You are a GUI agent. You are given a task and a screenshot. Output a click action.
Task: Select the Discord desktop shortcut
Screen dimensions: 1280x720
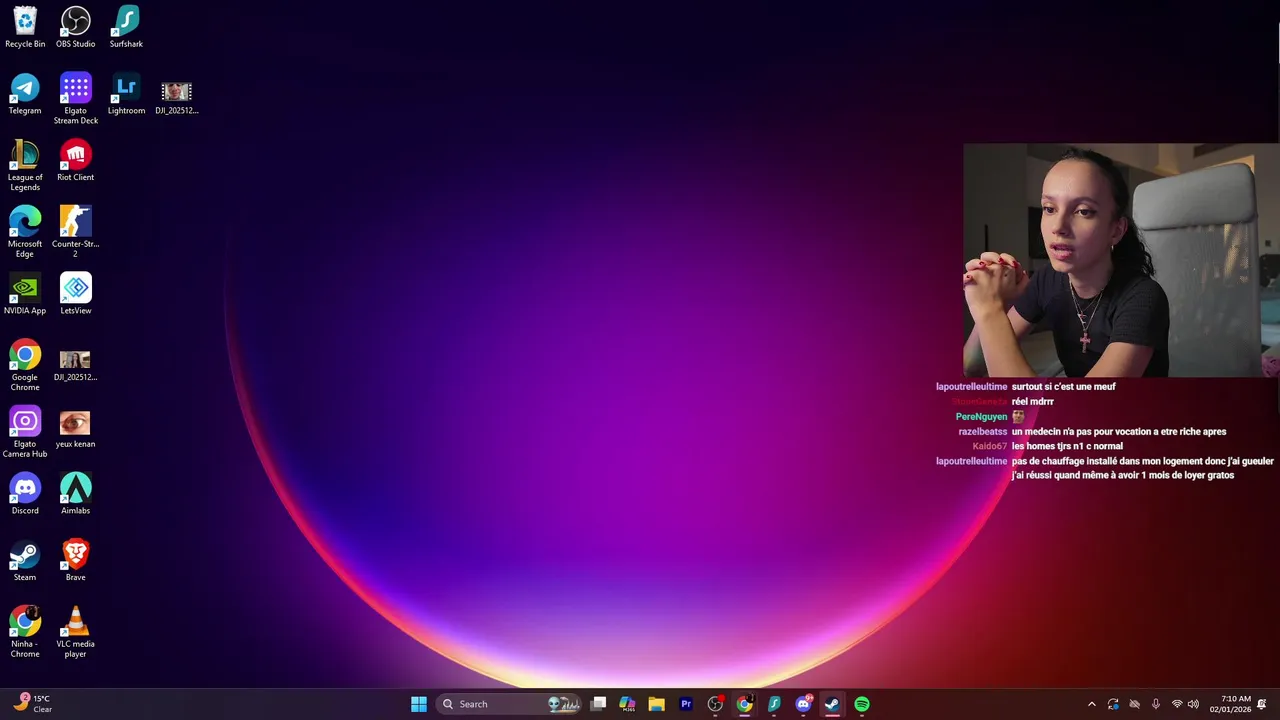[25, 494]
